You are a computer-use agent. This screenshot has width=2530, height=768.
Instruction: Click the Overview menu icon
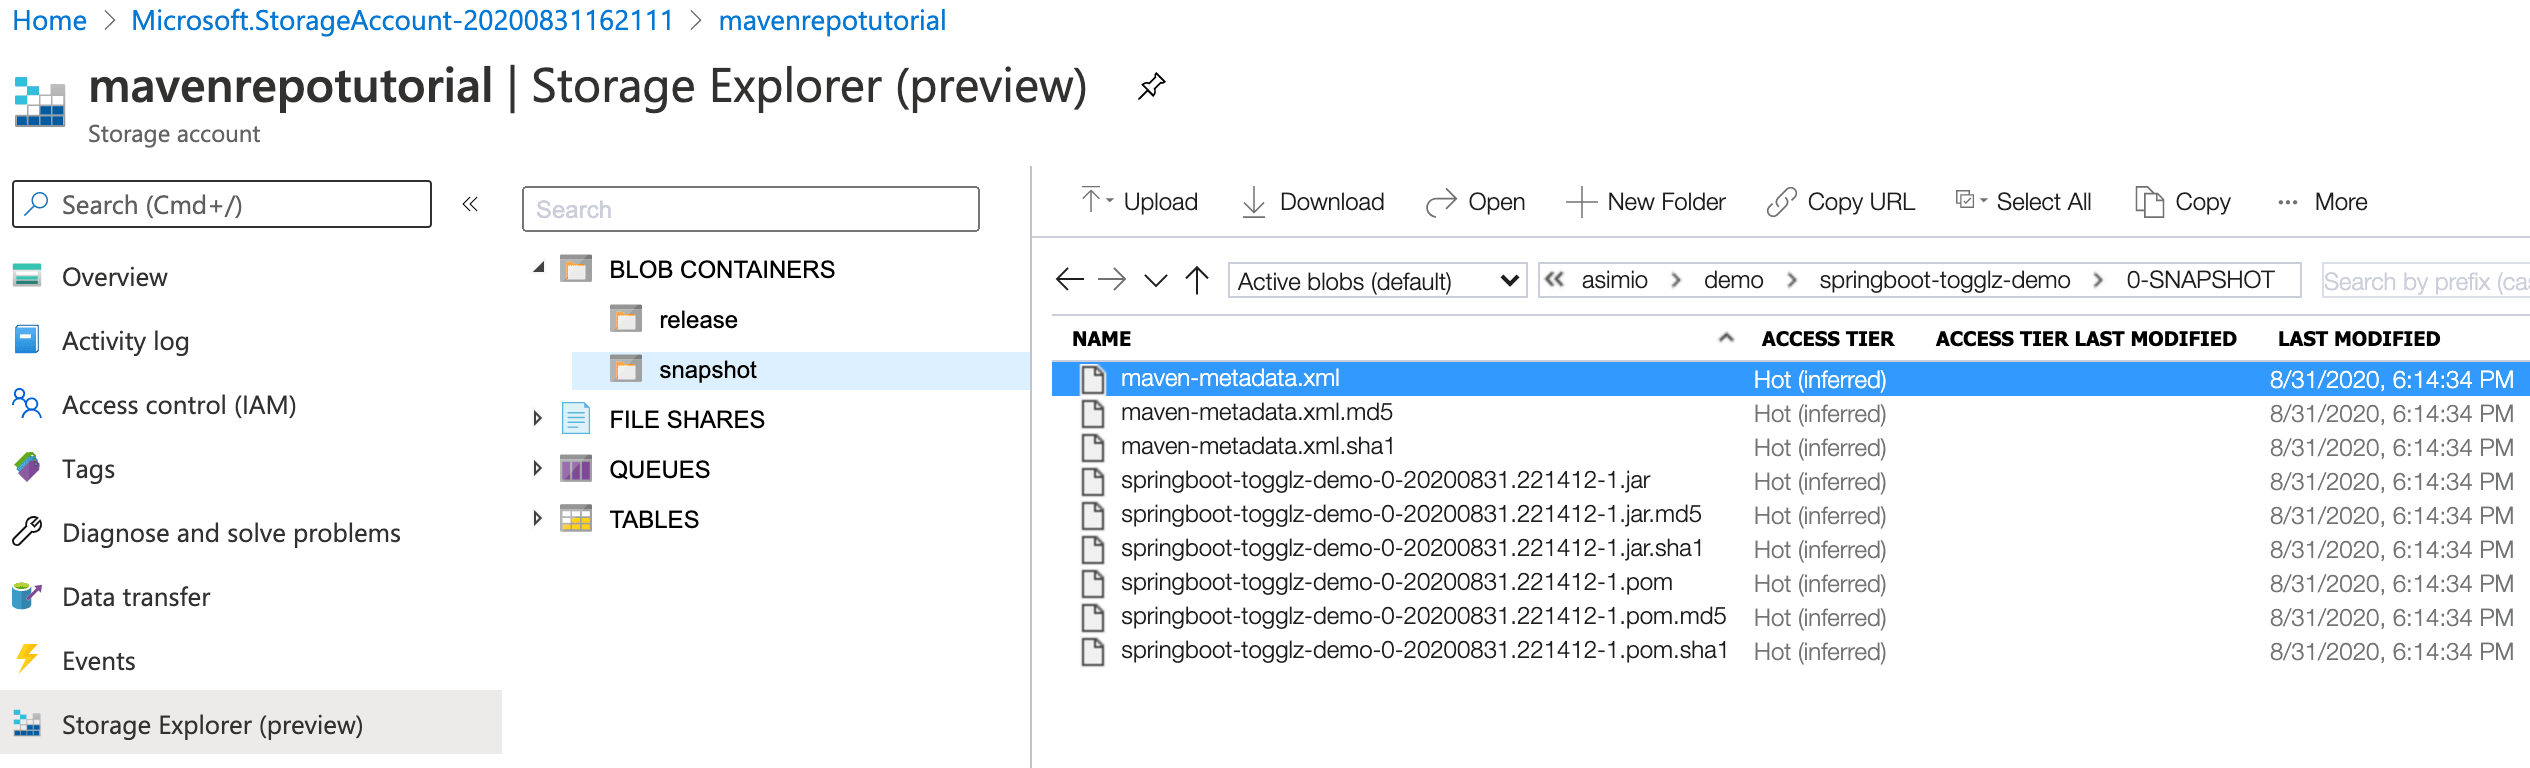pyautogui.click(x=27, y=276)
